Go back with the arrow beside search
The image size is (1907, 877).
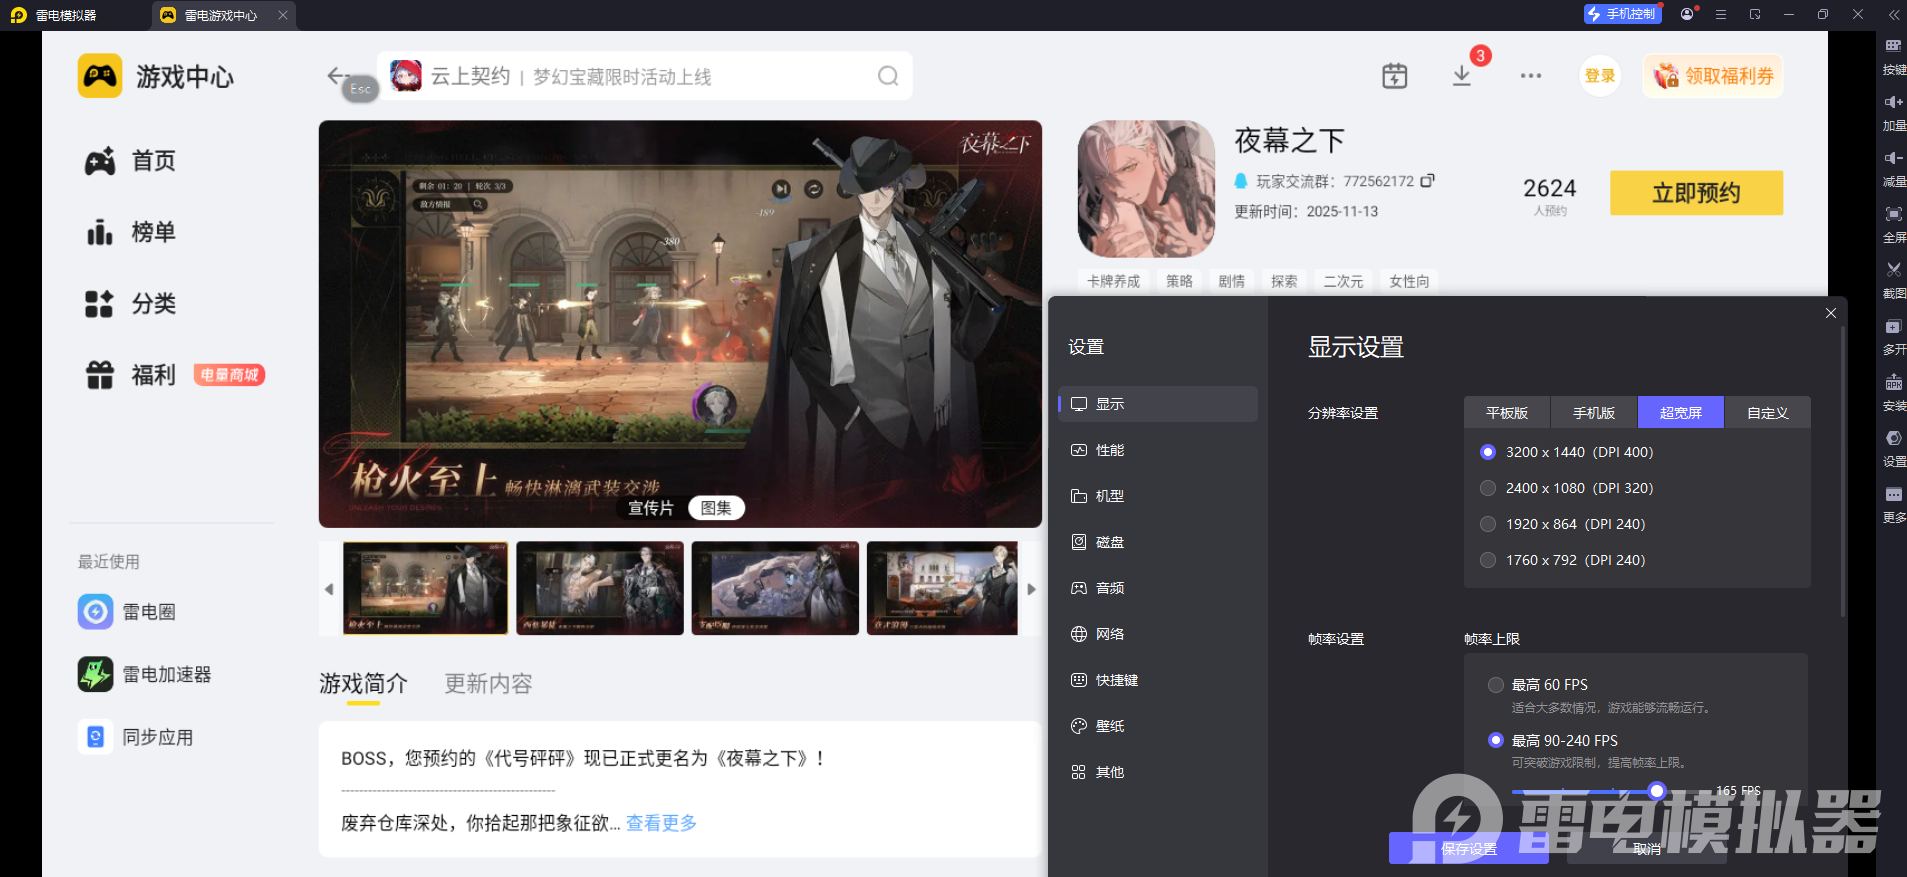[x=337, y=75]
